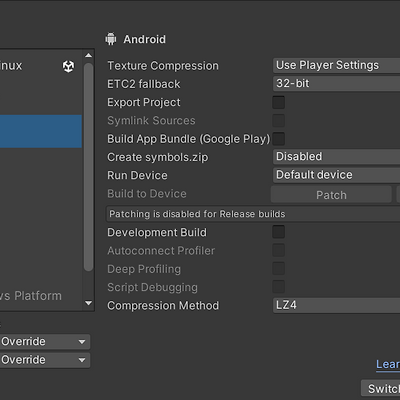Click the Unity logo icon beside Linux platform
400x400 pixels.
(69, 66)
